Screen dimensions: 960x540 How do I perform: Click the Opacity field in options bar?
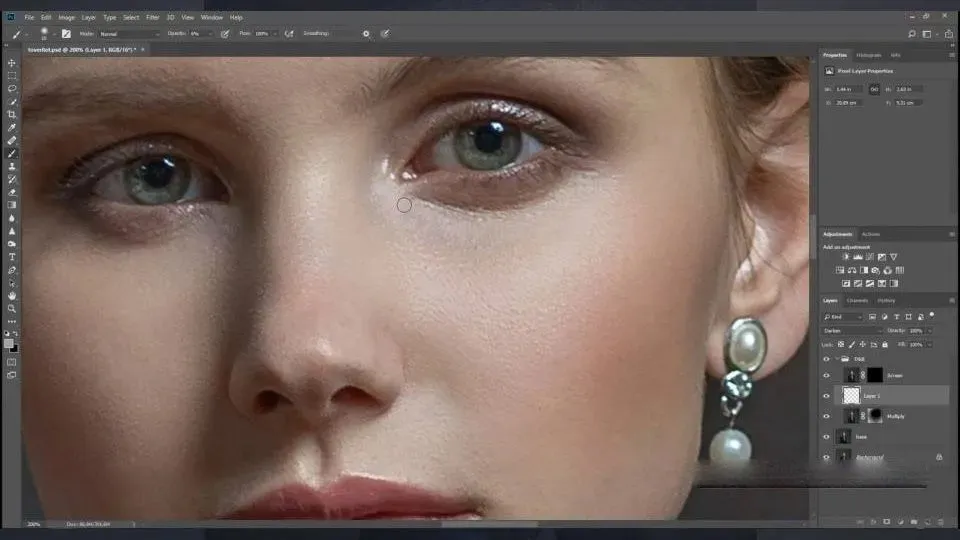click(196, 33)
